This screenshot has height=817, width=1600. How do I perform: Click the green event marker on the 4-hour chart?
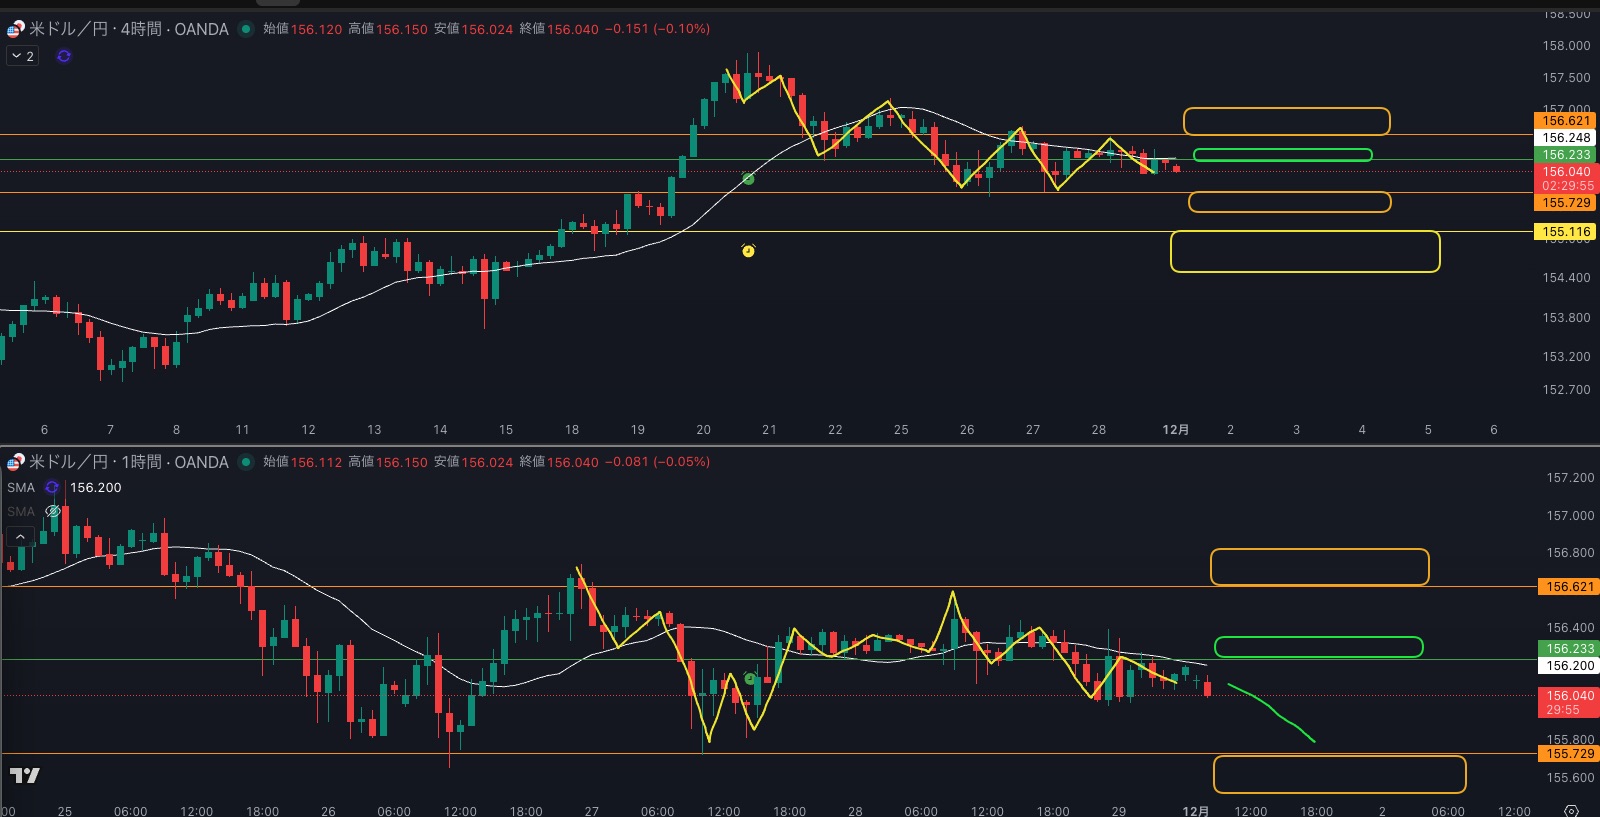[748, 179]
